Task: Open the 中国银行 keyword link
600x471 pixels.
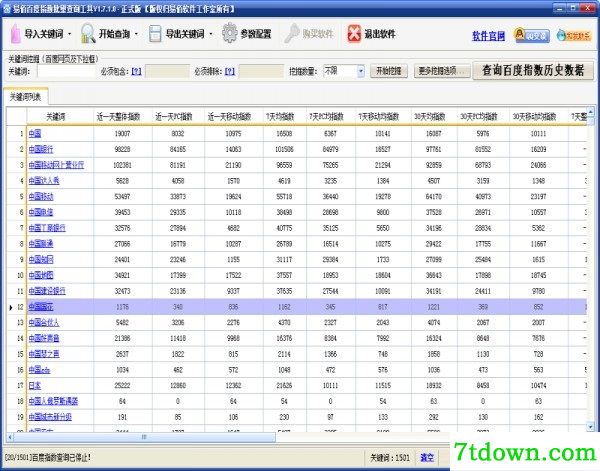Action: pos(41,149)
